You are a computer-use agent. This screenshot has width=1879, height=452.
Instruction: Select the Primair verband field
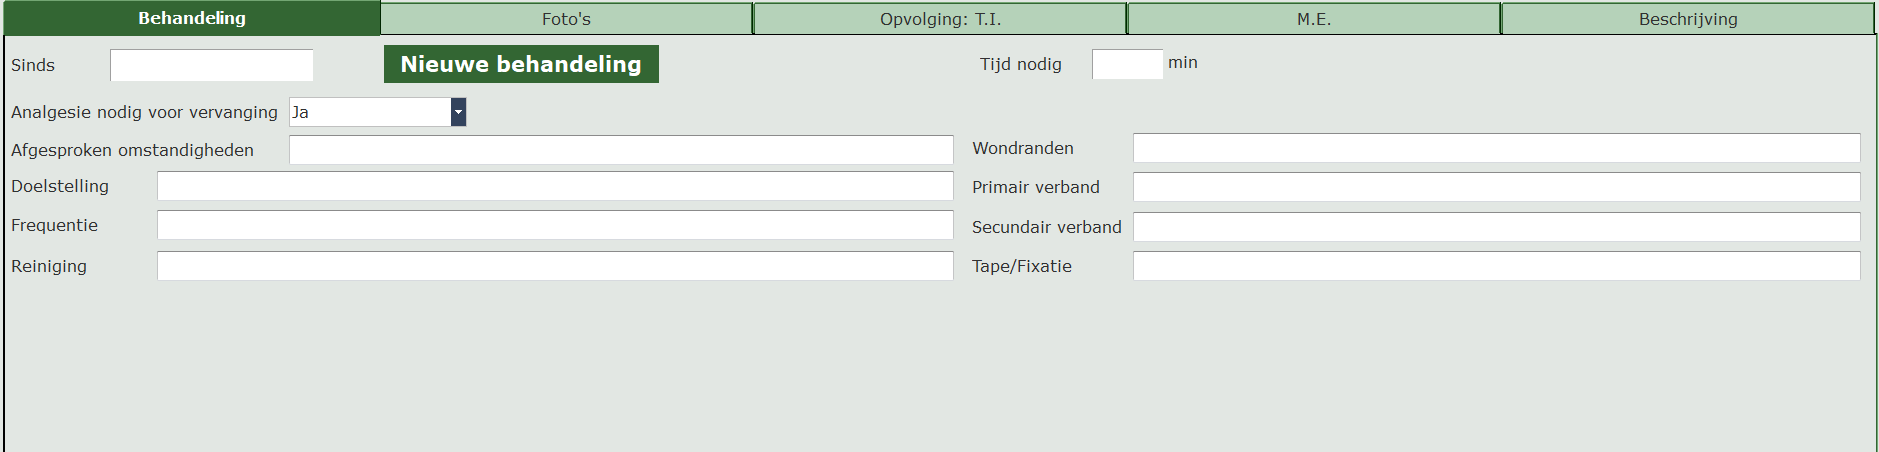click(1496, 187)
